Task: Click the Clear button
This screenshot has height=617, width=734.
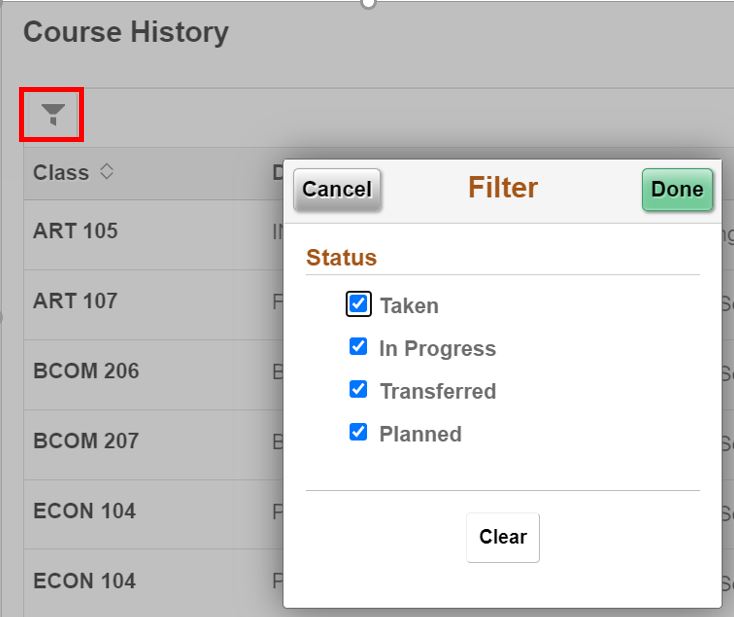Action: pyautogui.click(x=502, y=537)
